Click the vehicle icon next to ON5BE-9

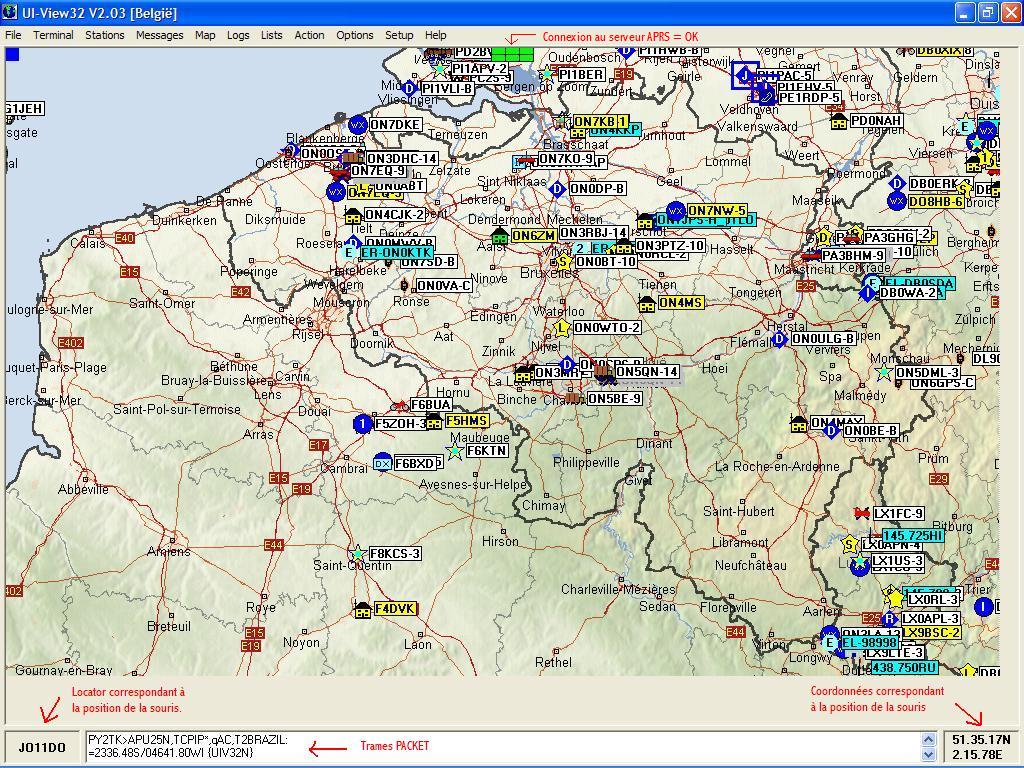[x=574, y=398]
